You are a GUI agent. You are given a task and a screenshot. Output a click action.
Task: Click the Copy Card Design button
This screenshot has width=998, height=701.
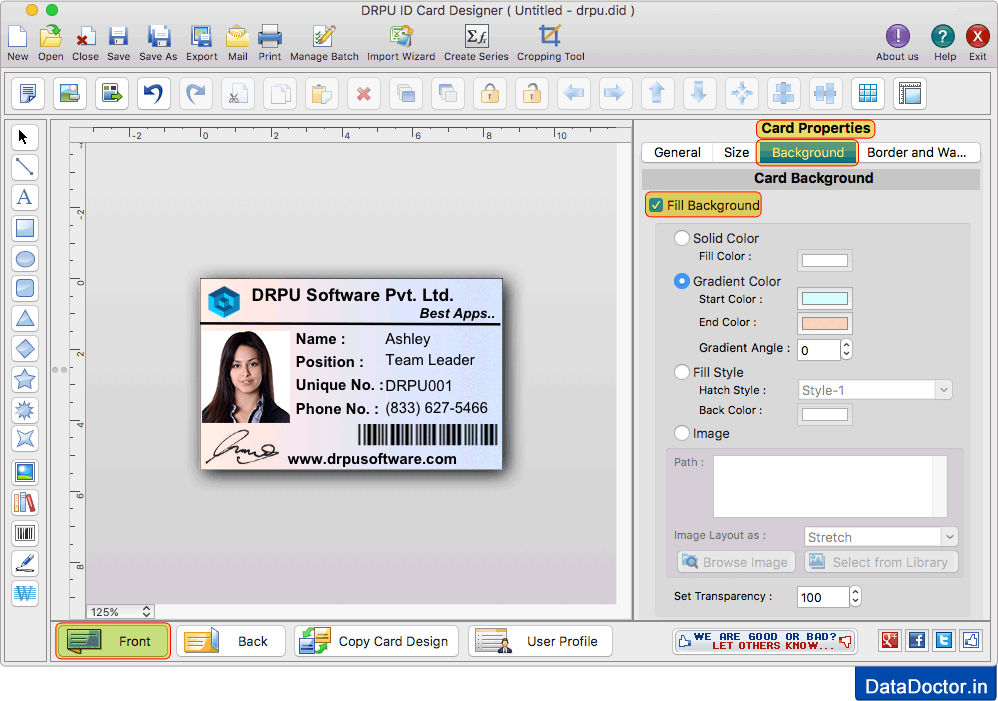(376, 641)
